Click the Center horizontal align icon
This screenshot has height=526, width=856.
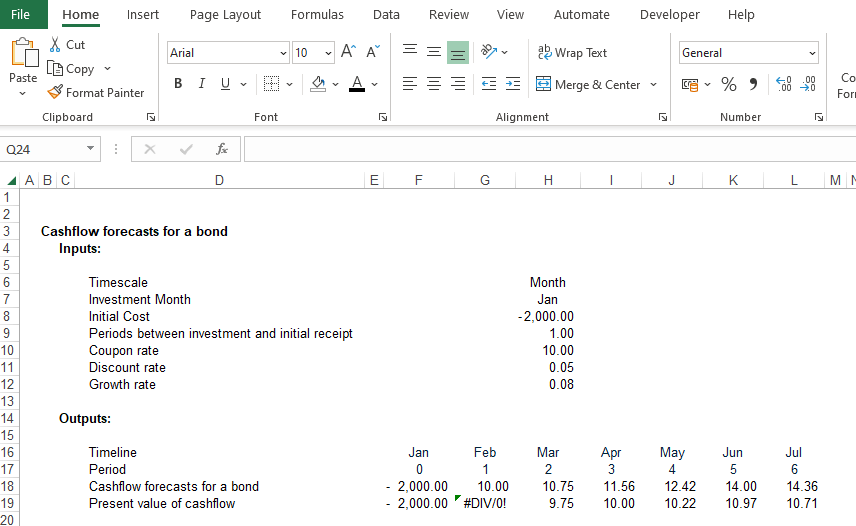tap(434, 85)
